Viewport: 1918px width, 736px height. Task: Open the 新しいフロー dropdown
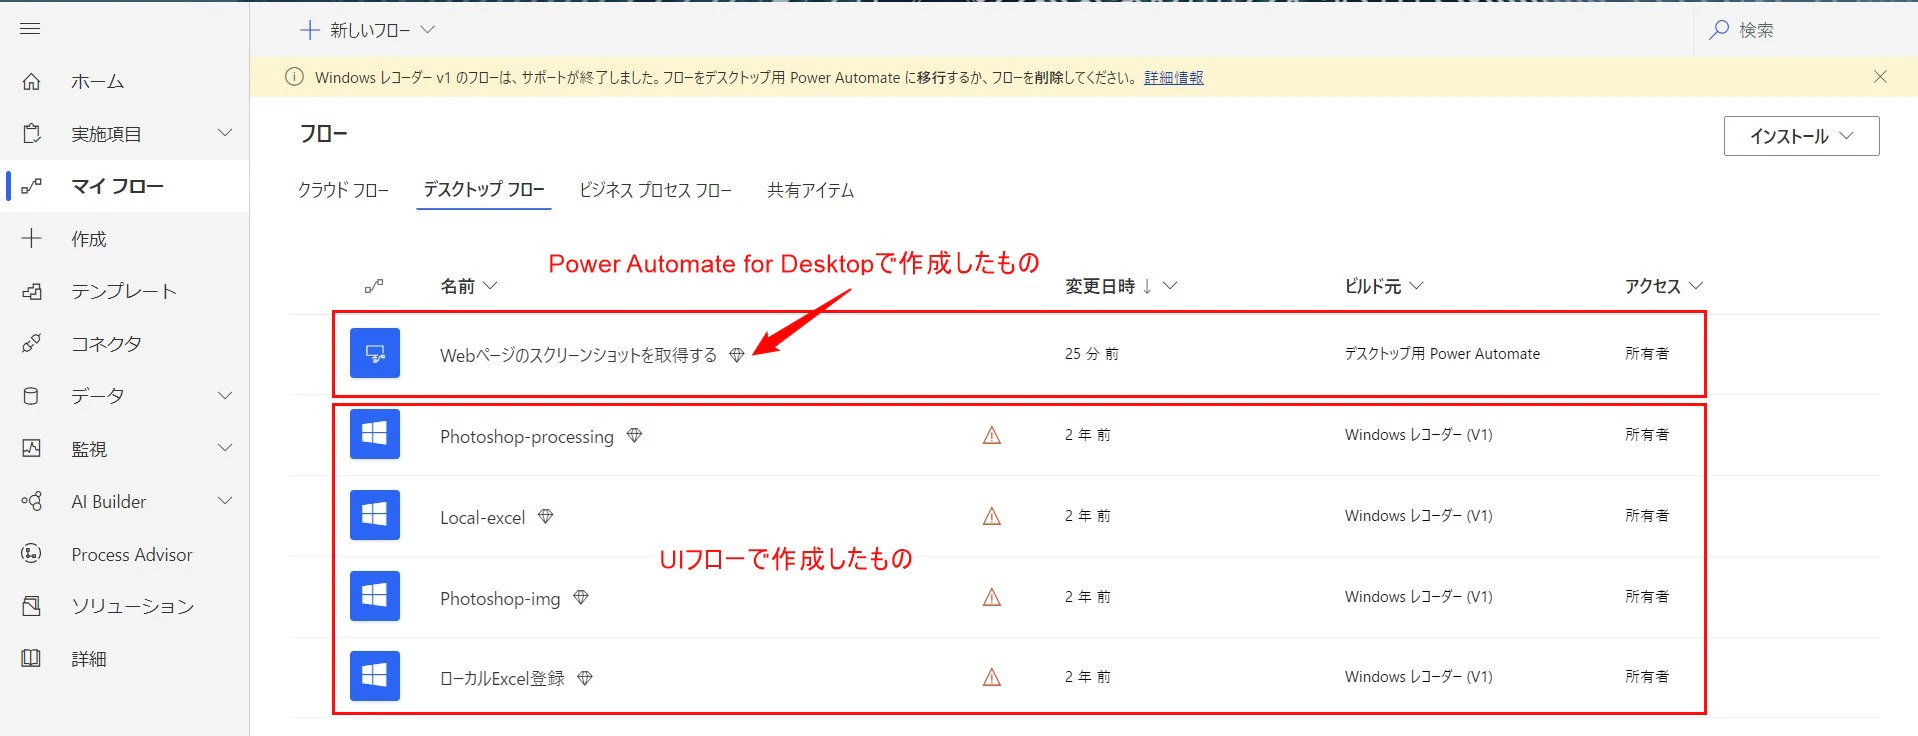pos(367,30)
